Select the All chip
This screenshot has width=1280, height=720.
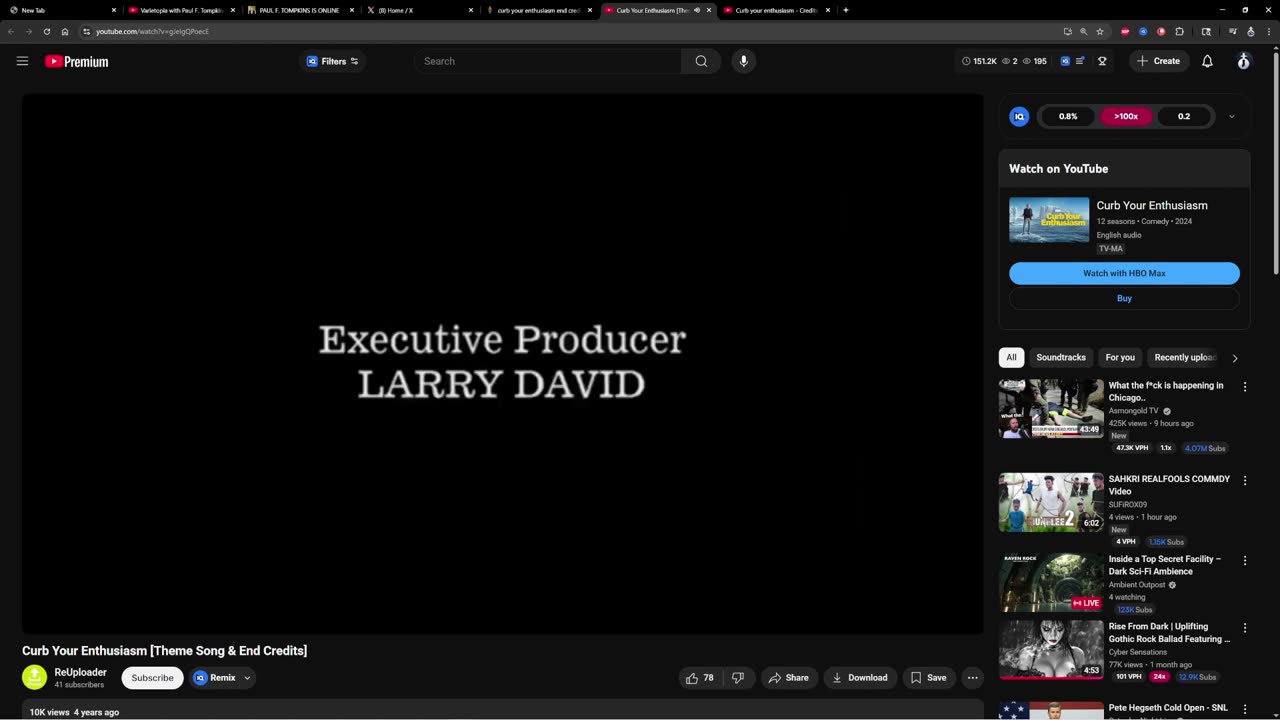(1011, 357)
